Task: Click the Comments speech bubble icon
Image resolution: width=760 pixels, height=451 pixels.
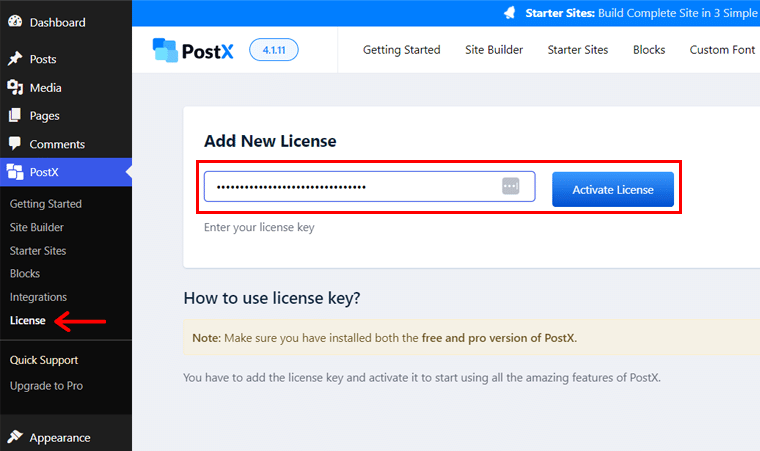Action: pyautogui.click(x=15, y=144)
